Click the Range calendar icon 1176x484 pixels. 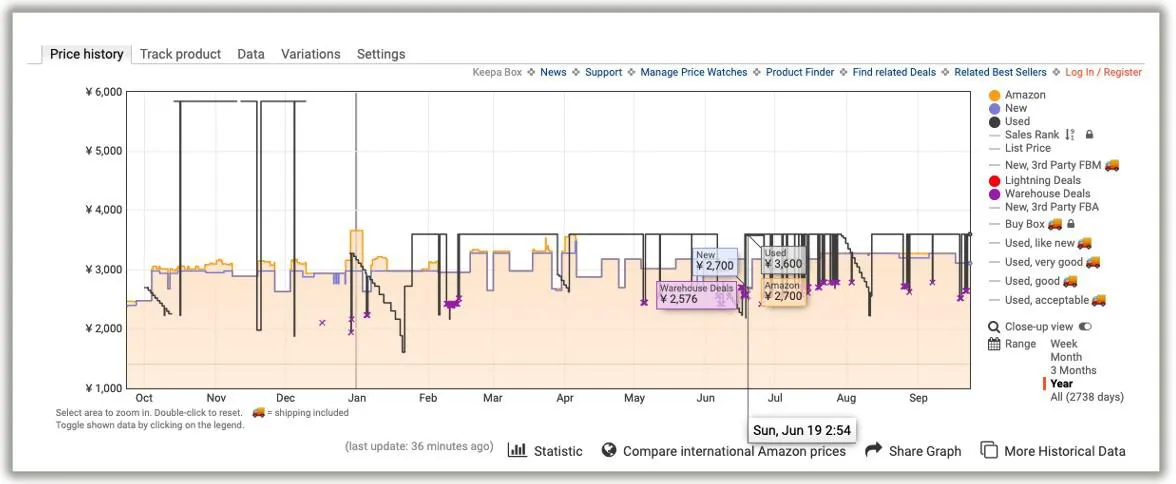(994, 344)
